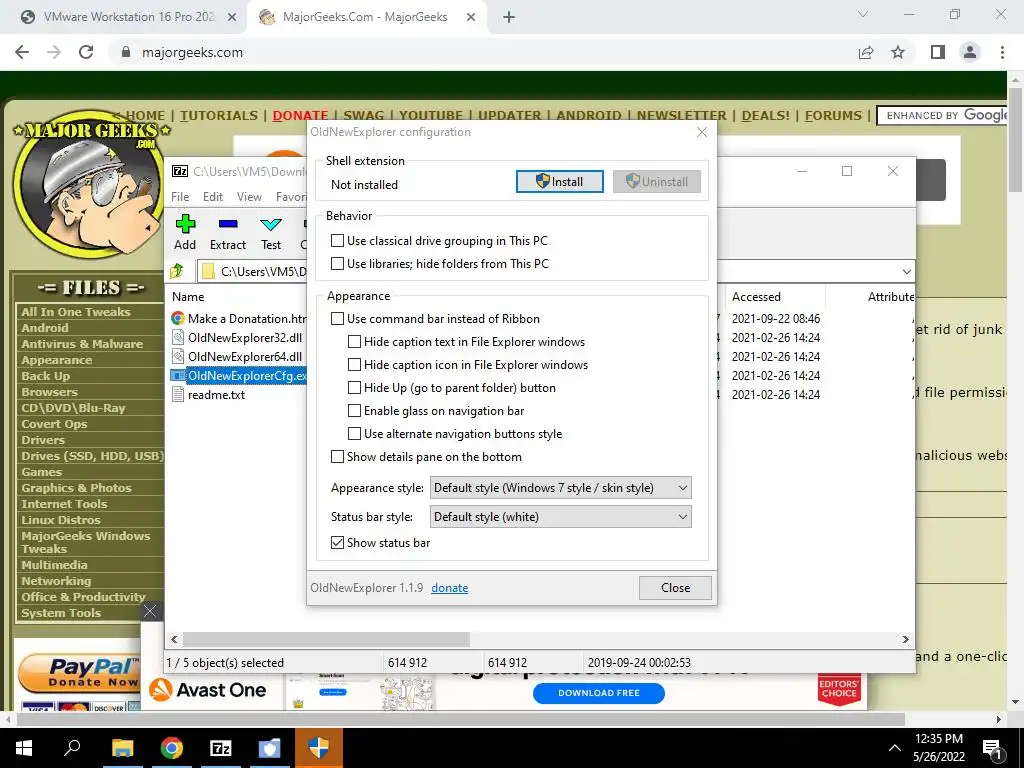Click the PayPal Donate Now image
Viewport: 1024px width, 768px height.
pos(78,673)
